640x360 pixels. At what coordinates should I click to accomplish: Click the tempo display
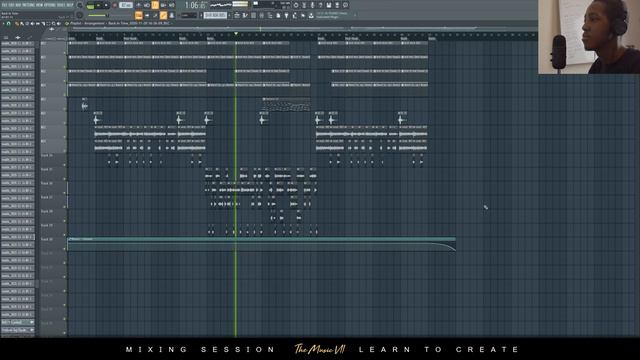pyautogui.click(x=126, y=5)
